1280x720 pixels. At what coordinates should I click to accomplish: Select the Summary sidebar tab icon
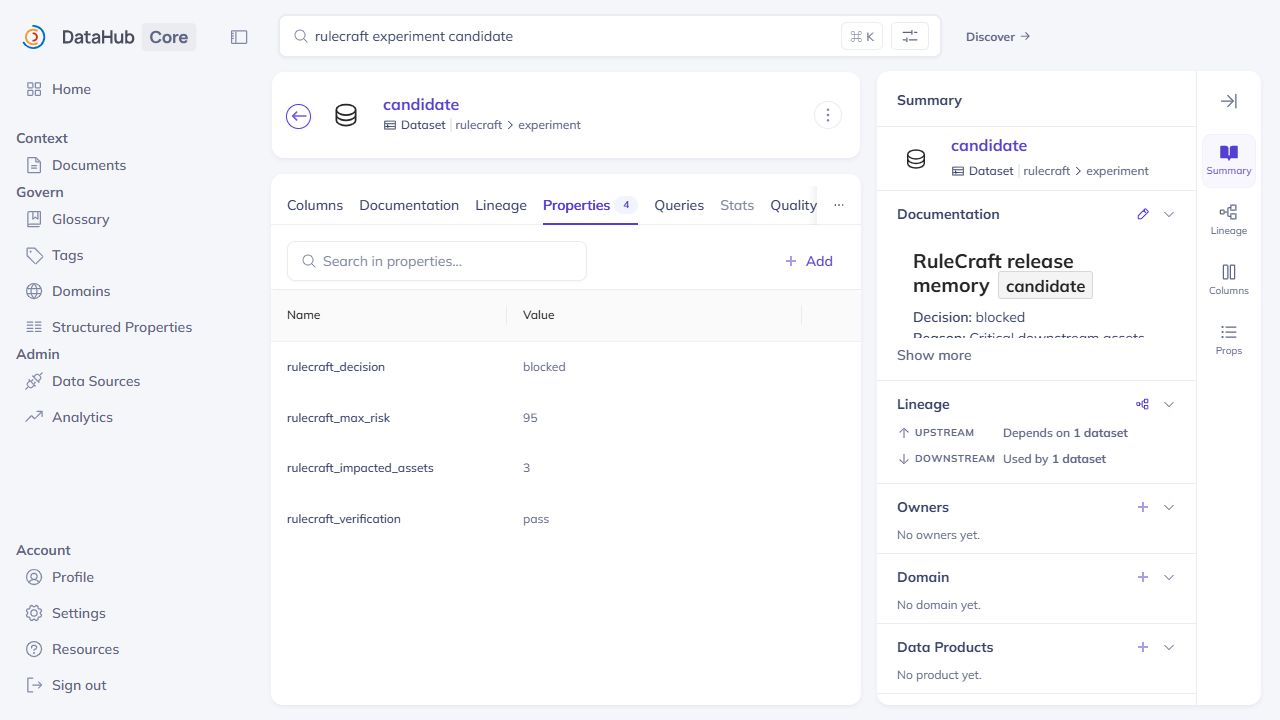coord(1229,160)
